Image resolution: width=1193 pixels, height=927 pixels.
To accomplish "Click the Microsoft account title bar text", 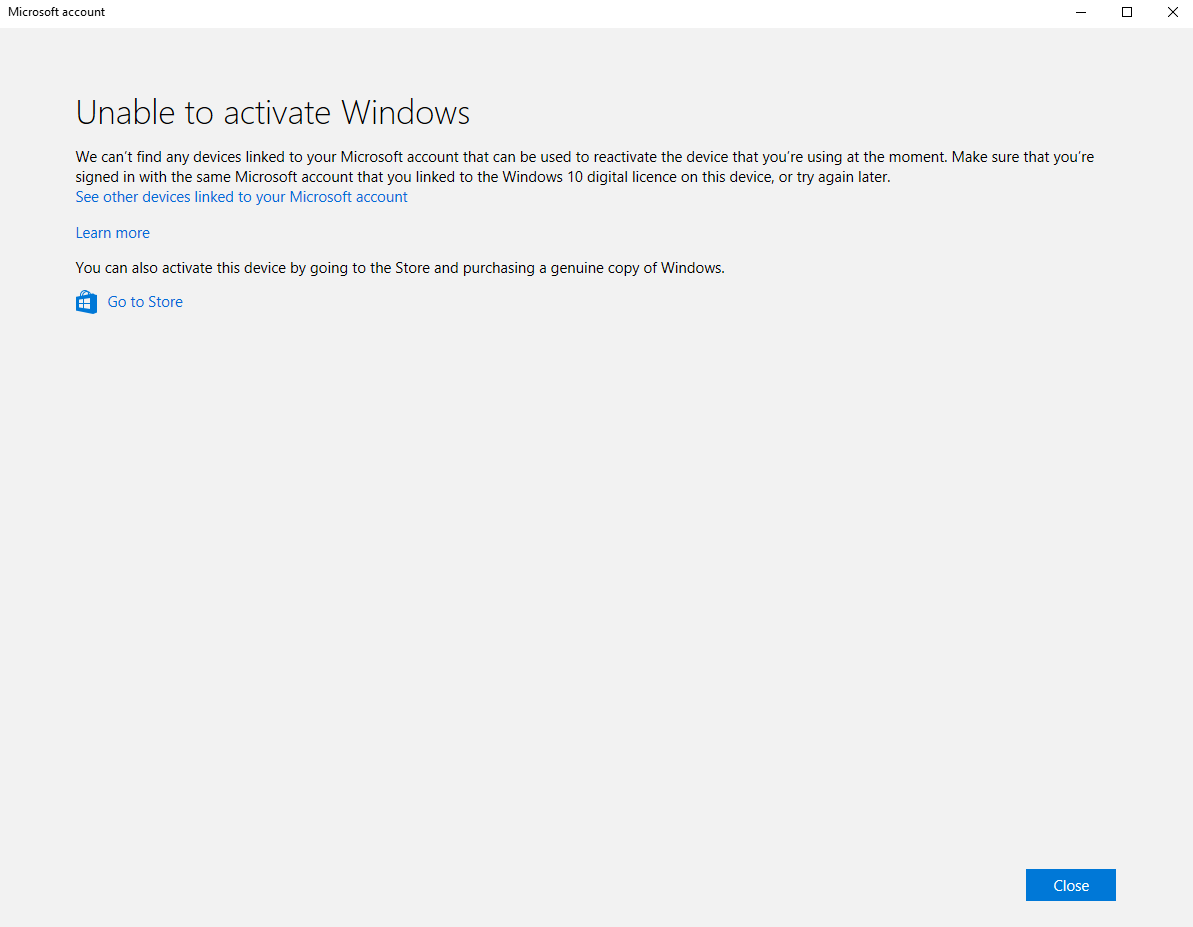I will point(56,12).
